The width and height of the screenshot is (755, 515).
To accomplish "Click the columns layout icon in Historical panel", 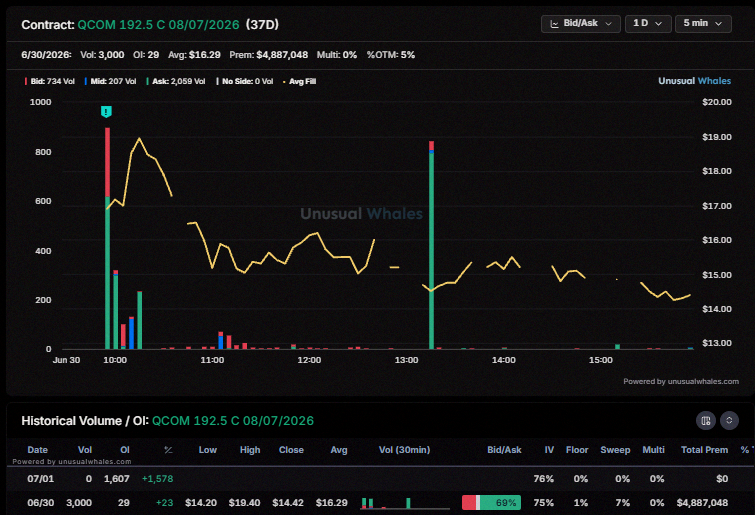I will coord(705,421).
